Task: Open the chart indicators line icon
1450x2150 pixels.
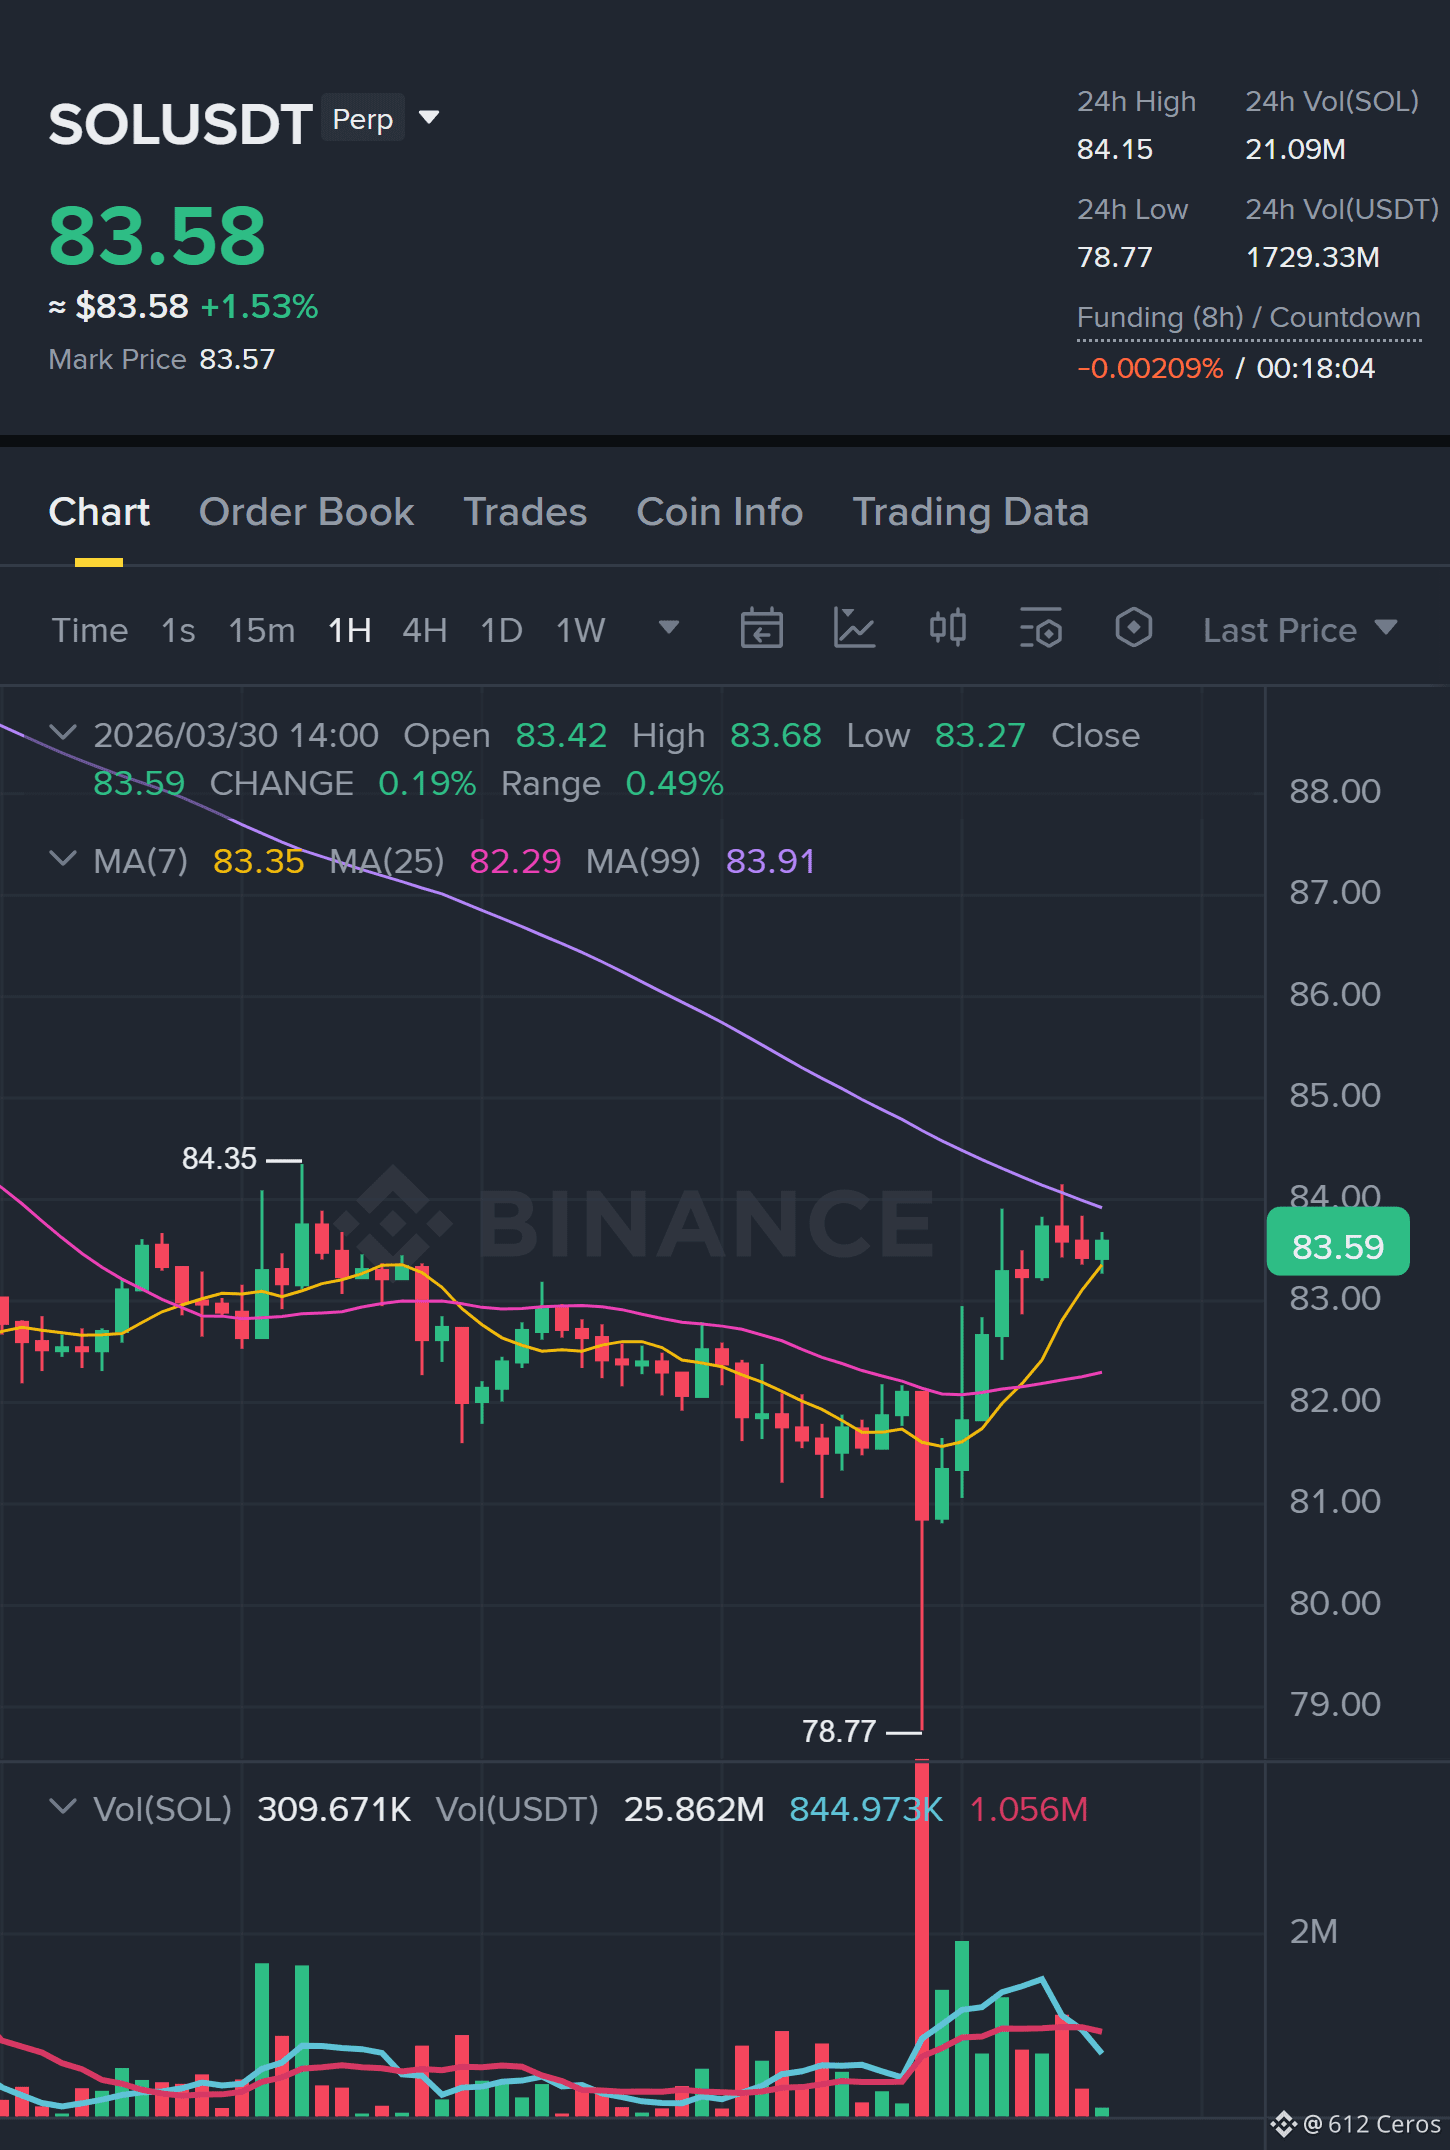Action: (854, 629)
